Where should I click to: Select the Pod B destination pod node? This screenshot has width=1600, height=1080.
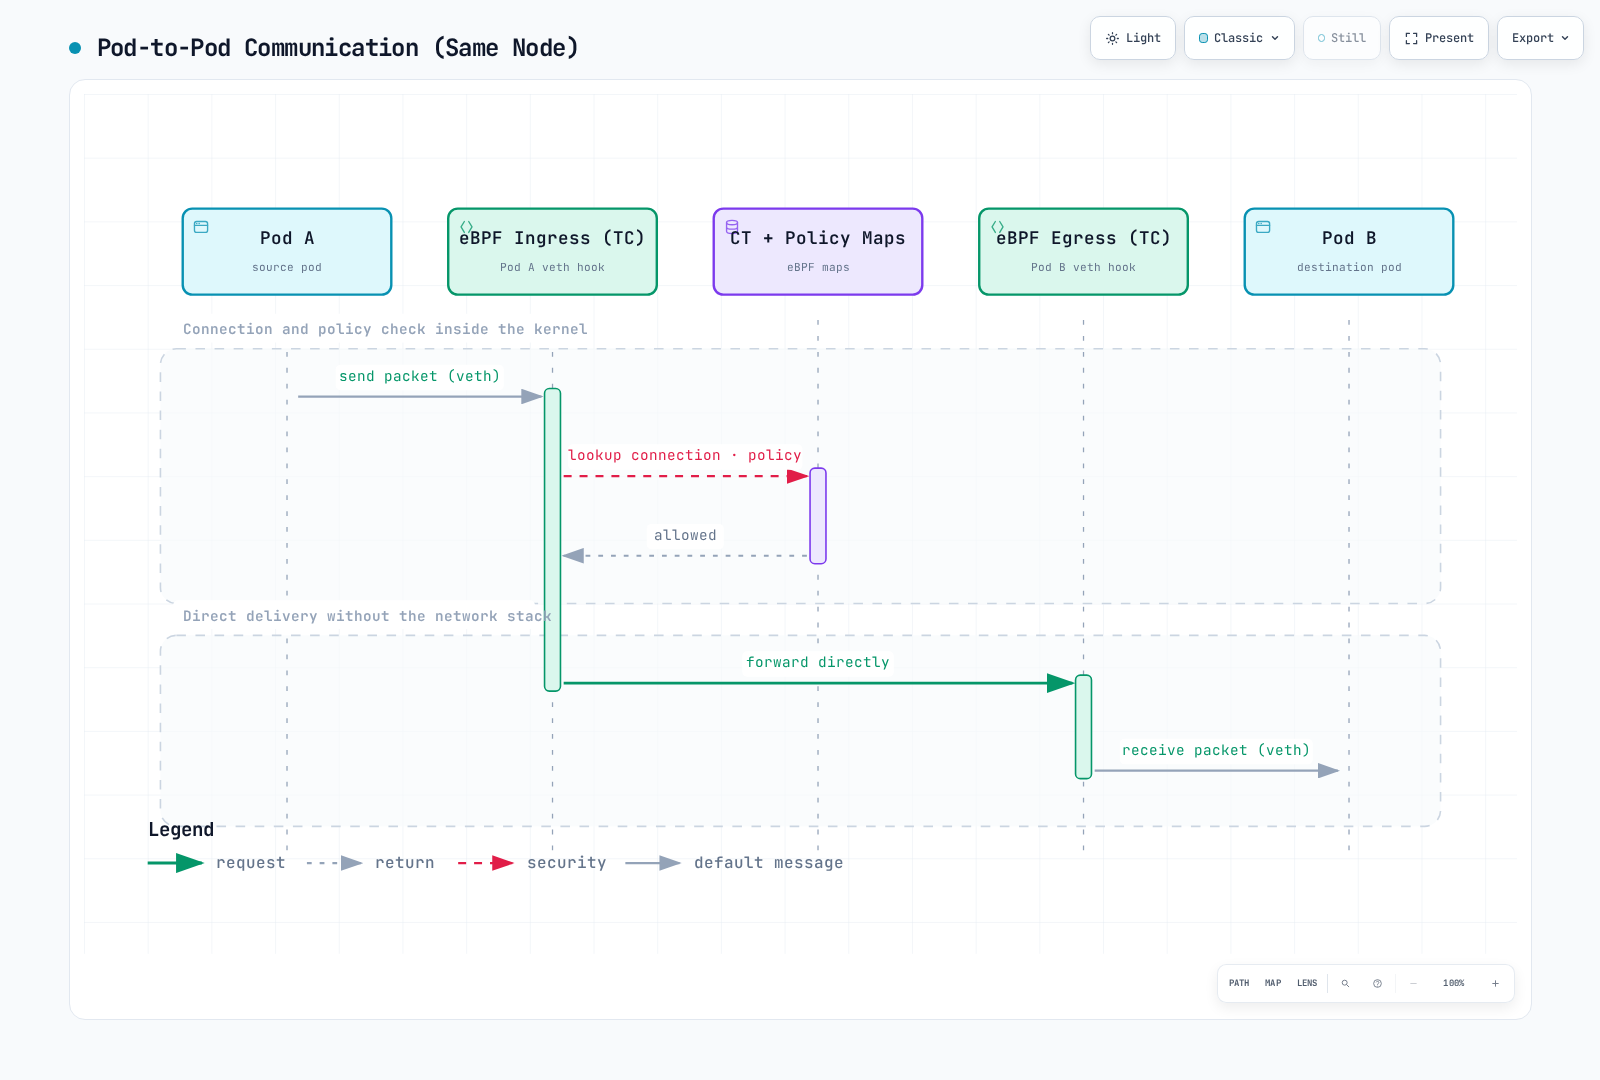pyautogui.click(x=1349, y=252)
